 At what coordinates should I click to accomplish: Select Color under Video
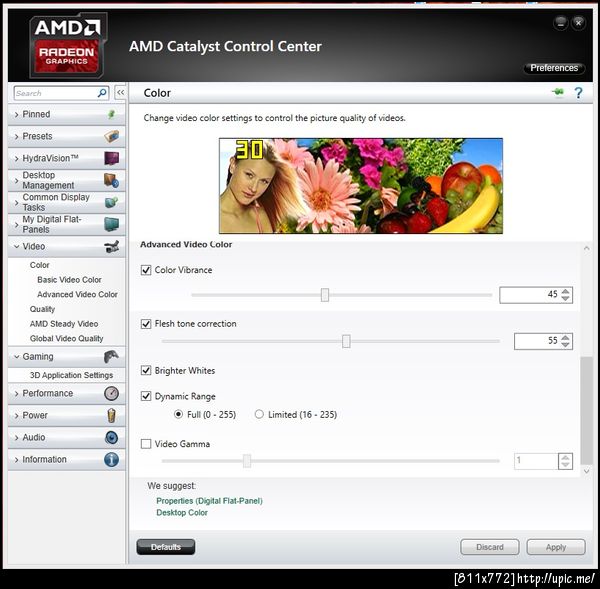[39, 265]
